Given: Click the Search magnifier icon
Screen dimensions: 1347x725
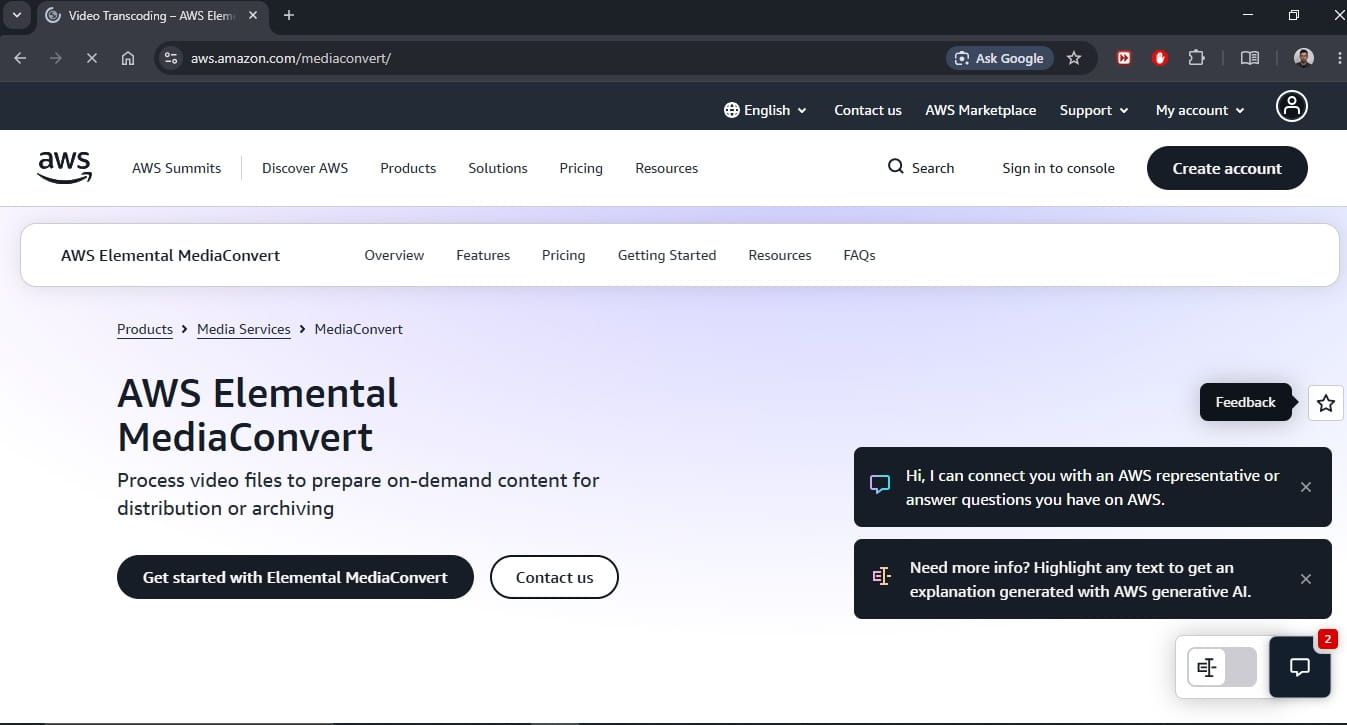Looking at the screenshot, I should (x=896, y=167).
